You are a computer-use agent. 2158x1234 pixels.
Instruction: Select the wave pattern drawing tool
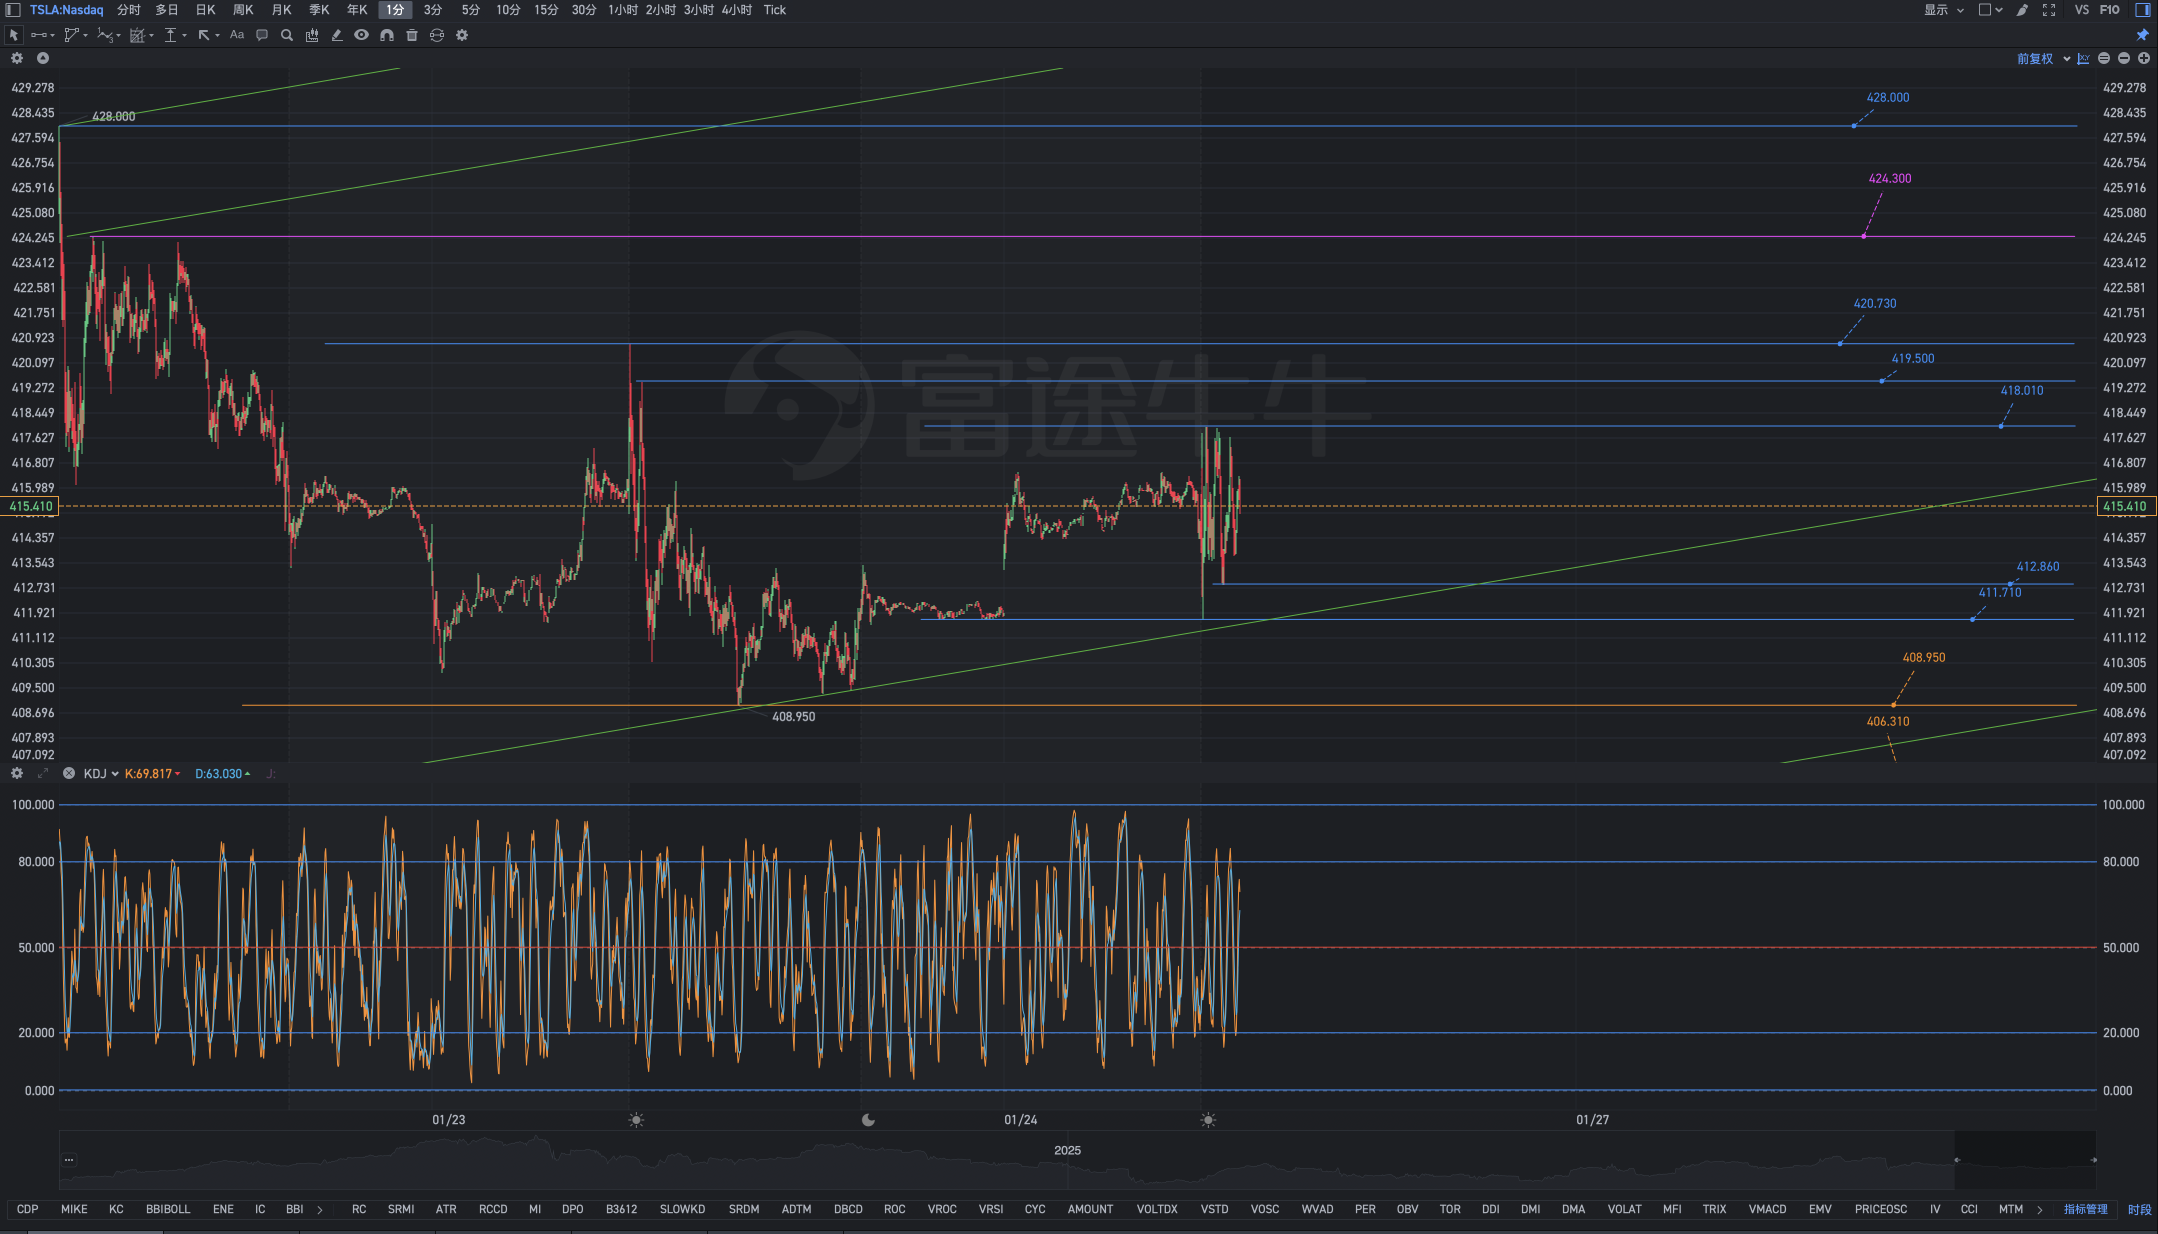(x=104, y=35)
